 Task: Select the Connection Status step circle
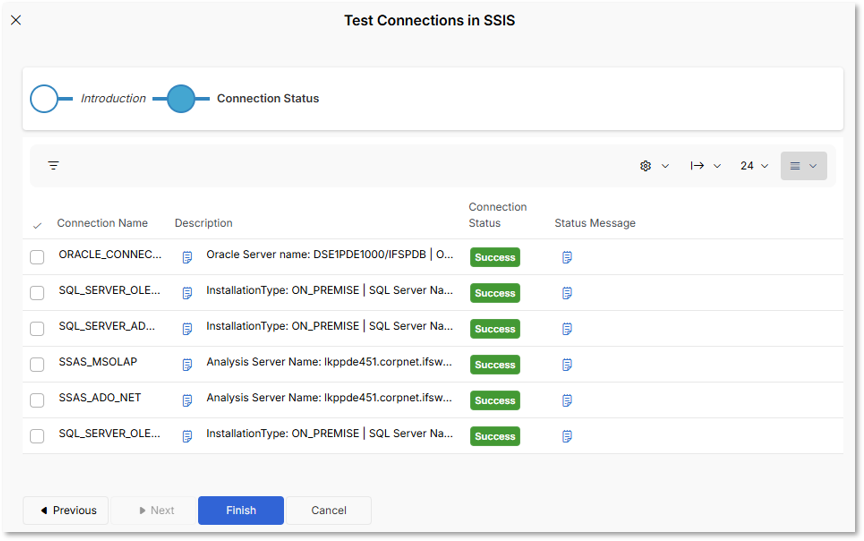(181, 99)
